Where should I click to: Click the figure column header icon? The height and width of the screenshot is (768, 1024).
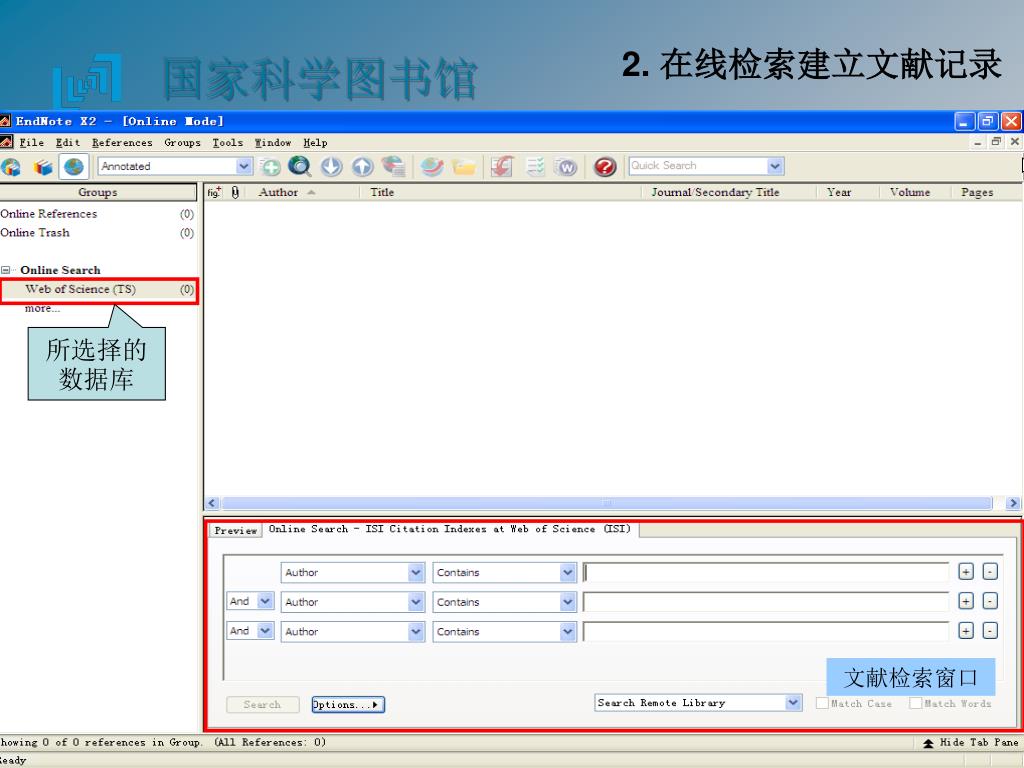pos(214,192)
